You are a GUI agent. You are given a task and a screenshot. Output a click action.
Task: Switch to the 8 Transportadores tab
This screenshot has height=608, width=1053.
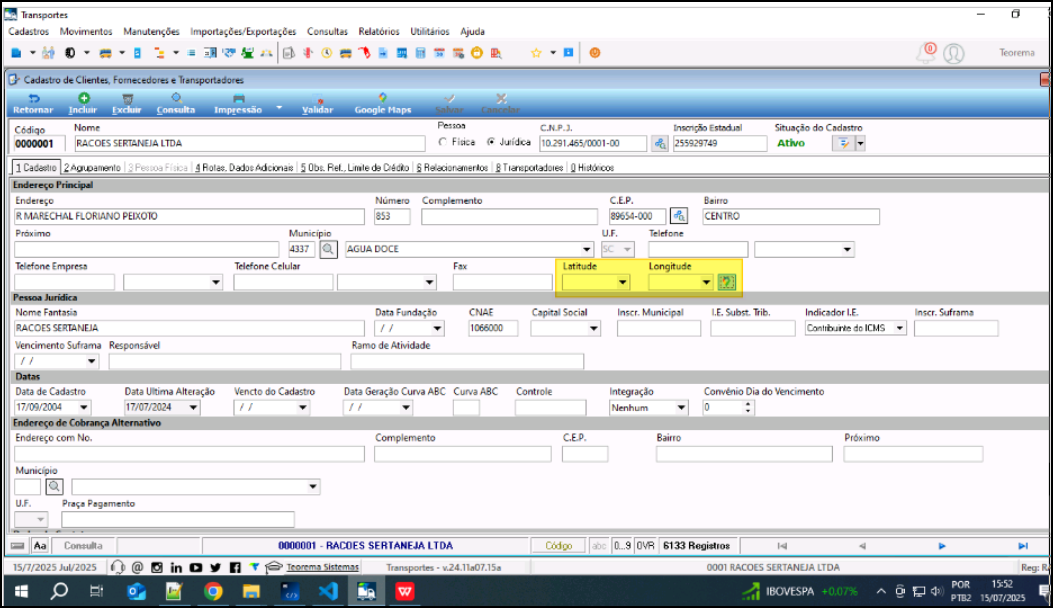point(529,167)
